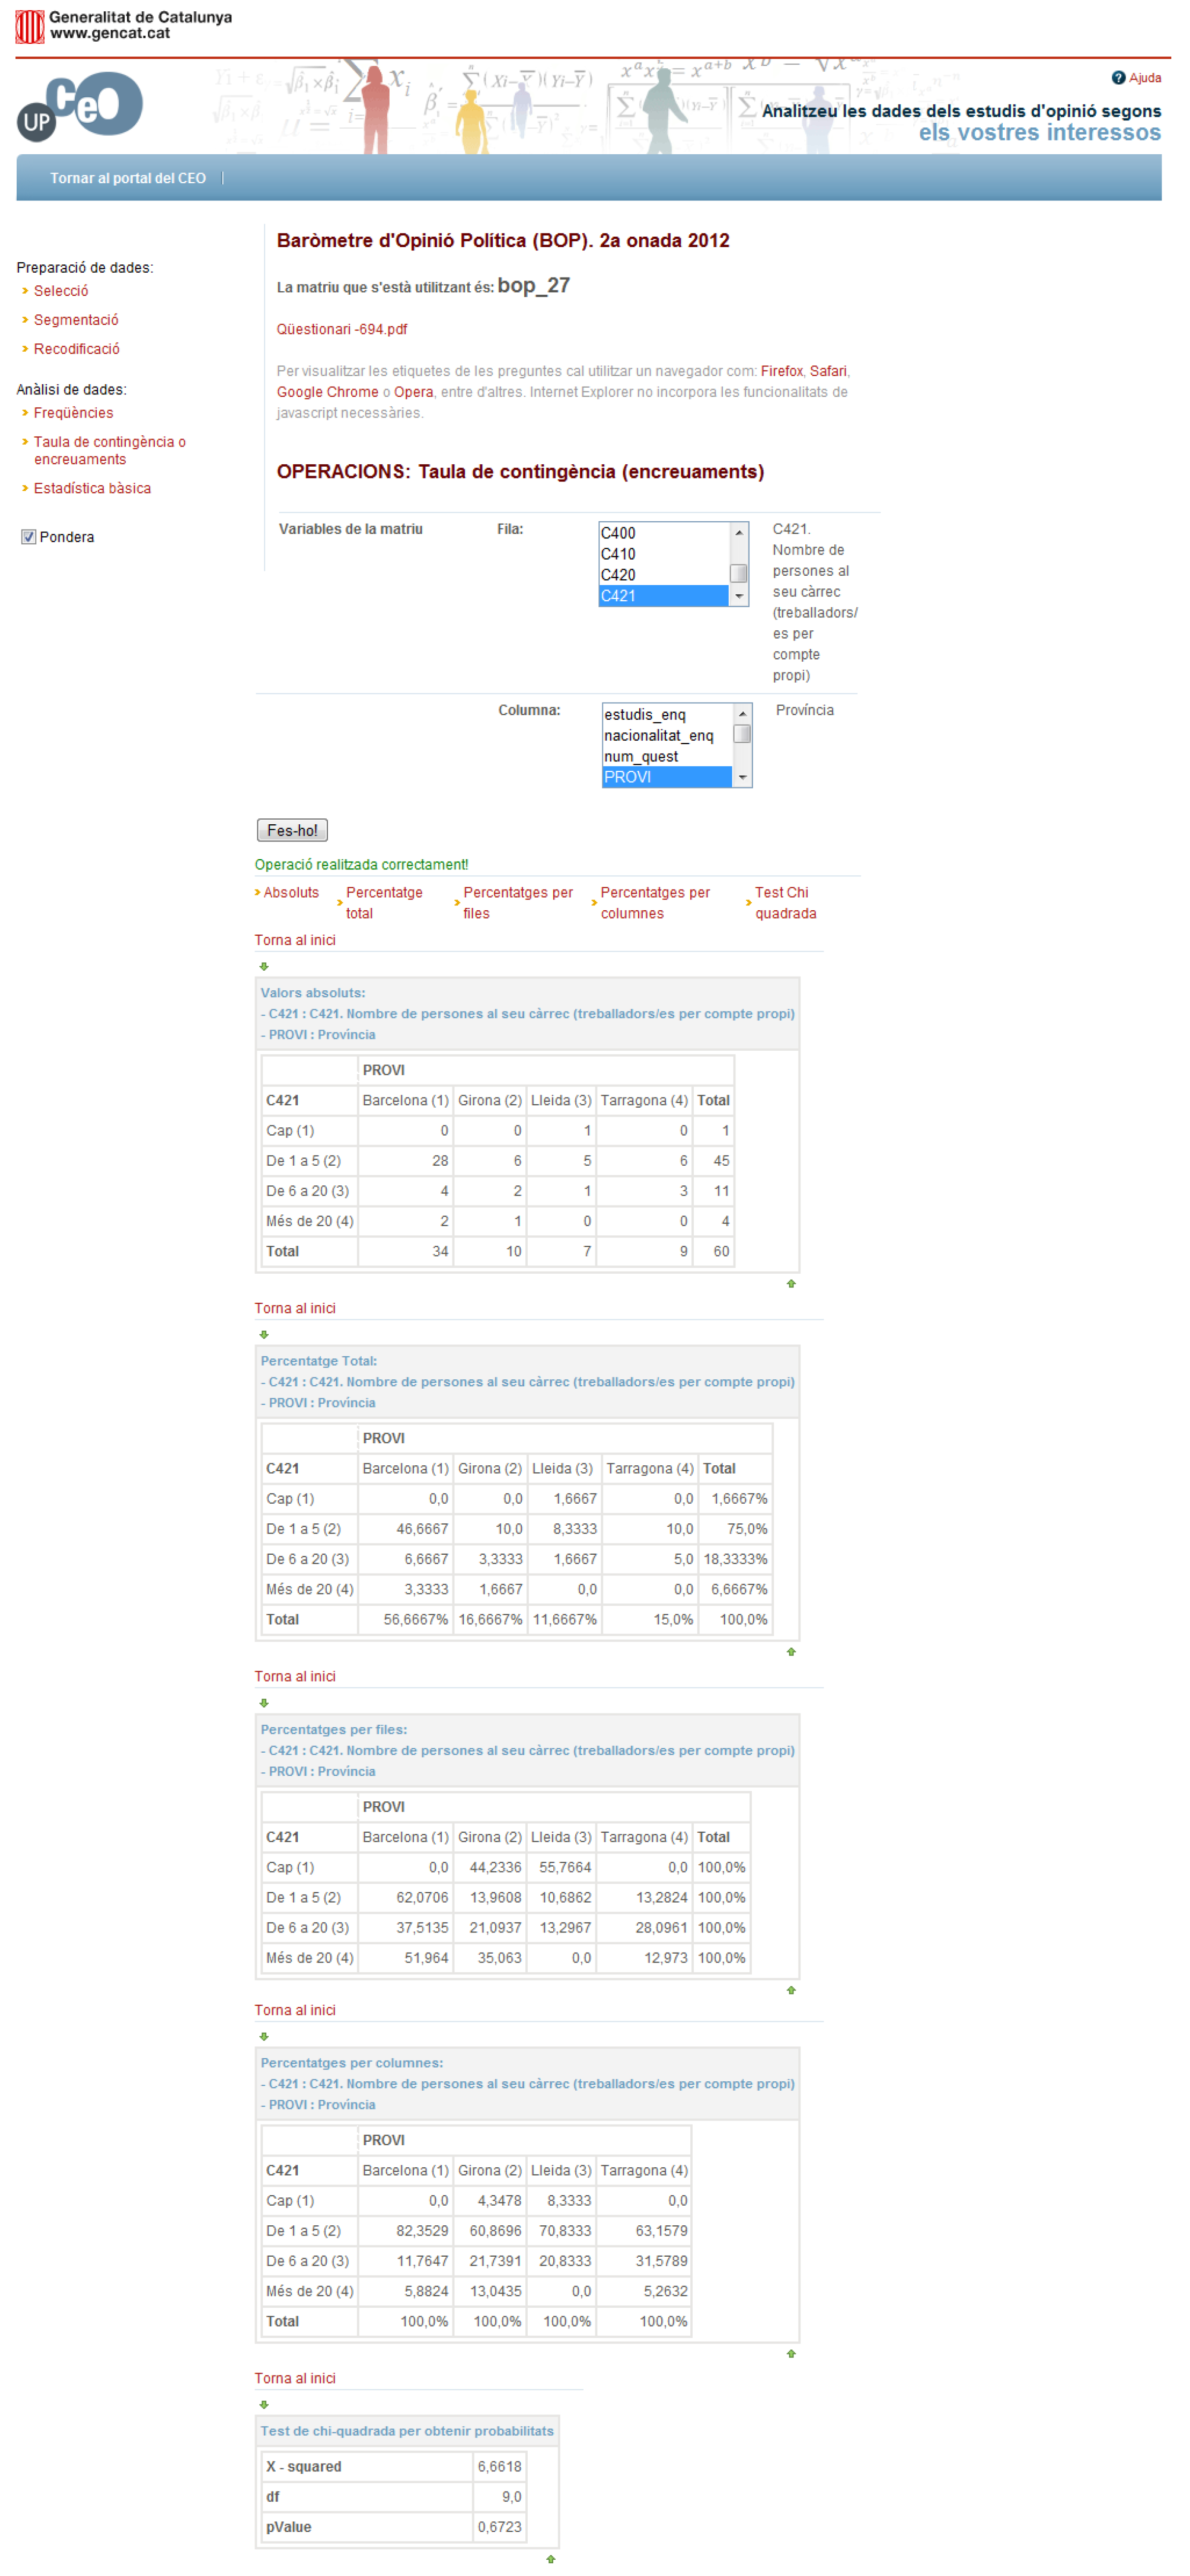1190x2576 pixels.
Task: Go to Tornar al portal del CEO
Action: [128, 178]
